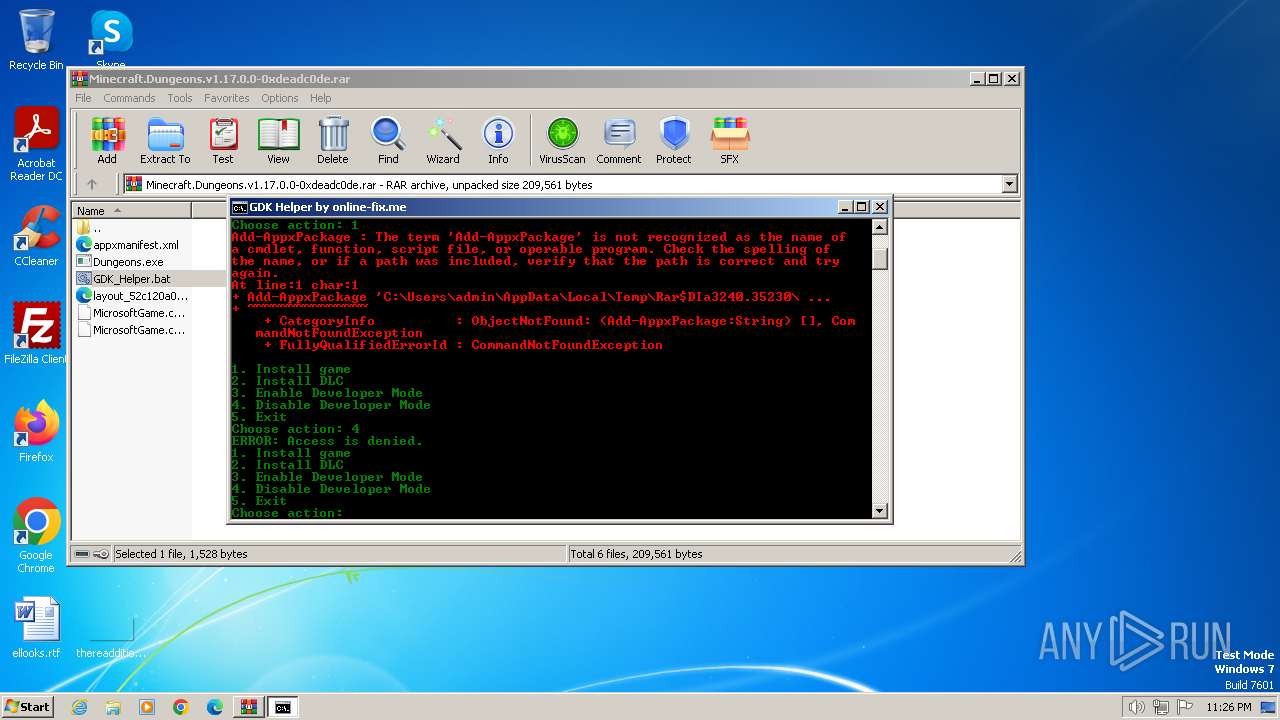Click the Find magnifier icon
The width and height of the screenshot is (1280, 720).
388,140
